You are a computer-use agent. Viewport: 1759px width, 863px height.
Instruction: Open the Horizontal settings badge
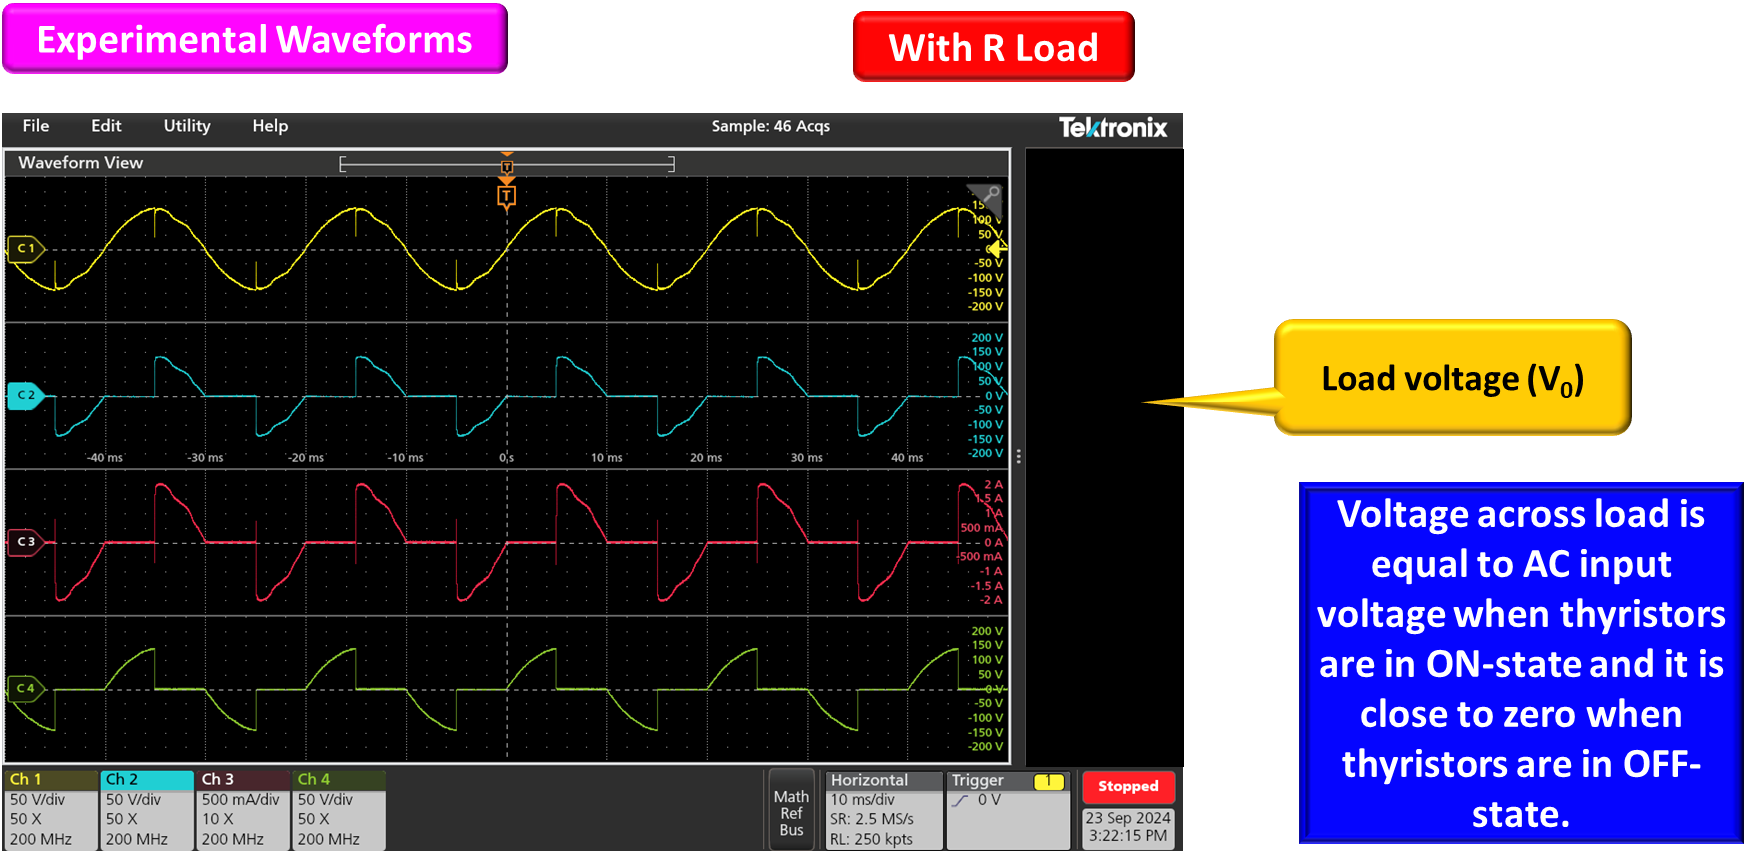point(881,809)
